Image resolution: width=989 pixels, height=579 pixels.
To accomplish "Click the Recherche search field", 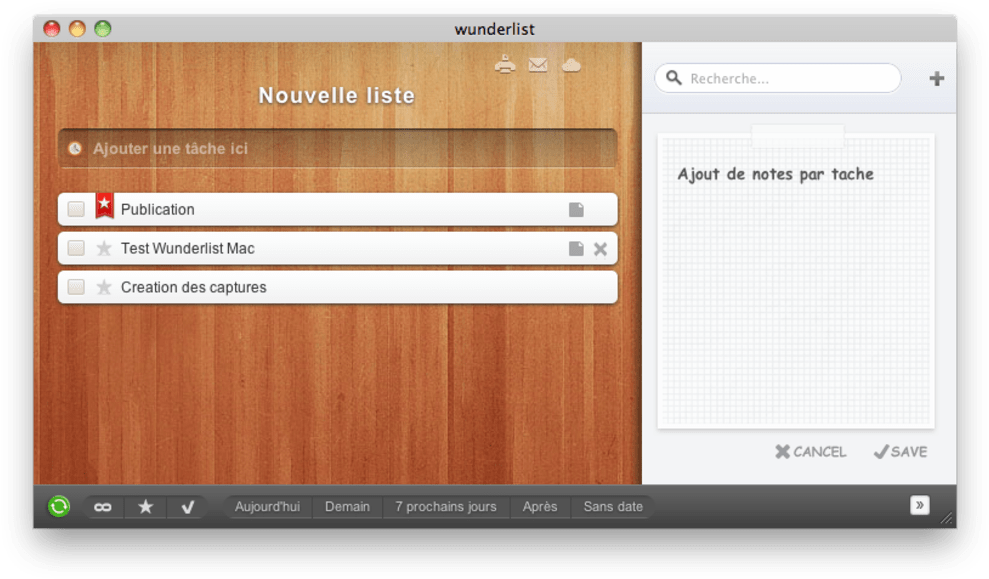I will [778, 78].
